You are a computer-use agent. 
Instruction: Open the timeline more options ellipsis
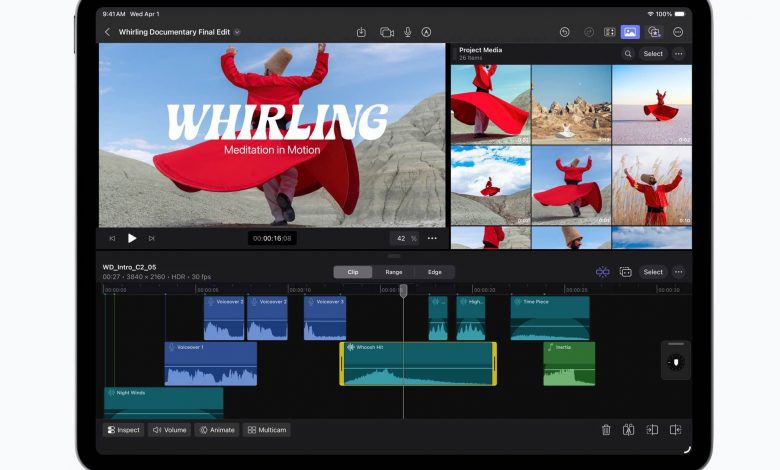[678, 272]
